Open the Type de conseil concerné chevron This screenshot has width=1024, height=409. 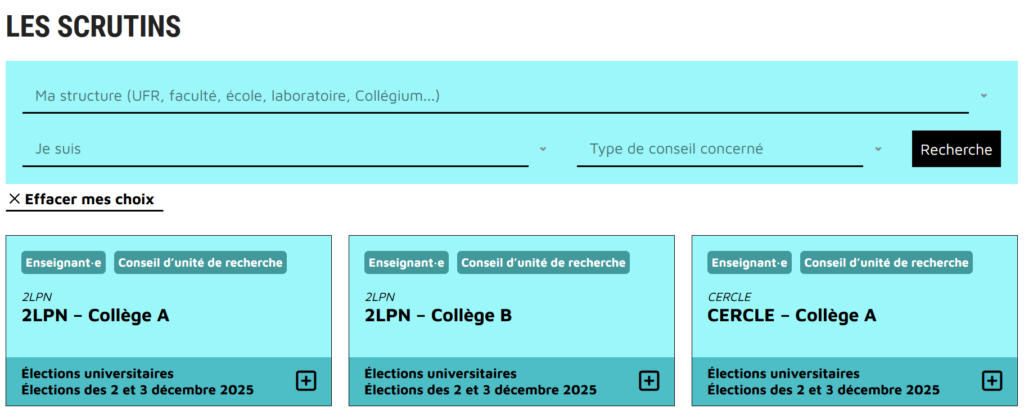pos(878,149)
